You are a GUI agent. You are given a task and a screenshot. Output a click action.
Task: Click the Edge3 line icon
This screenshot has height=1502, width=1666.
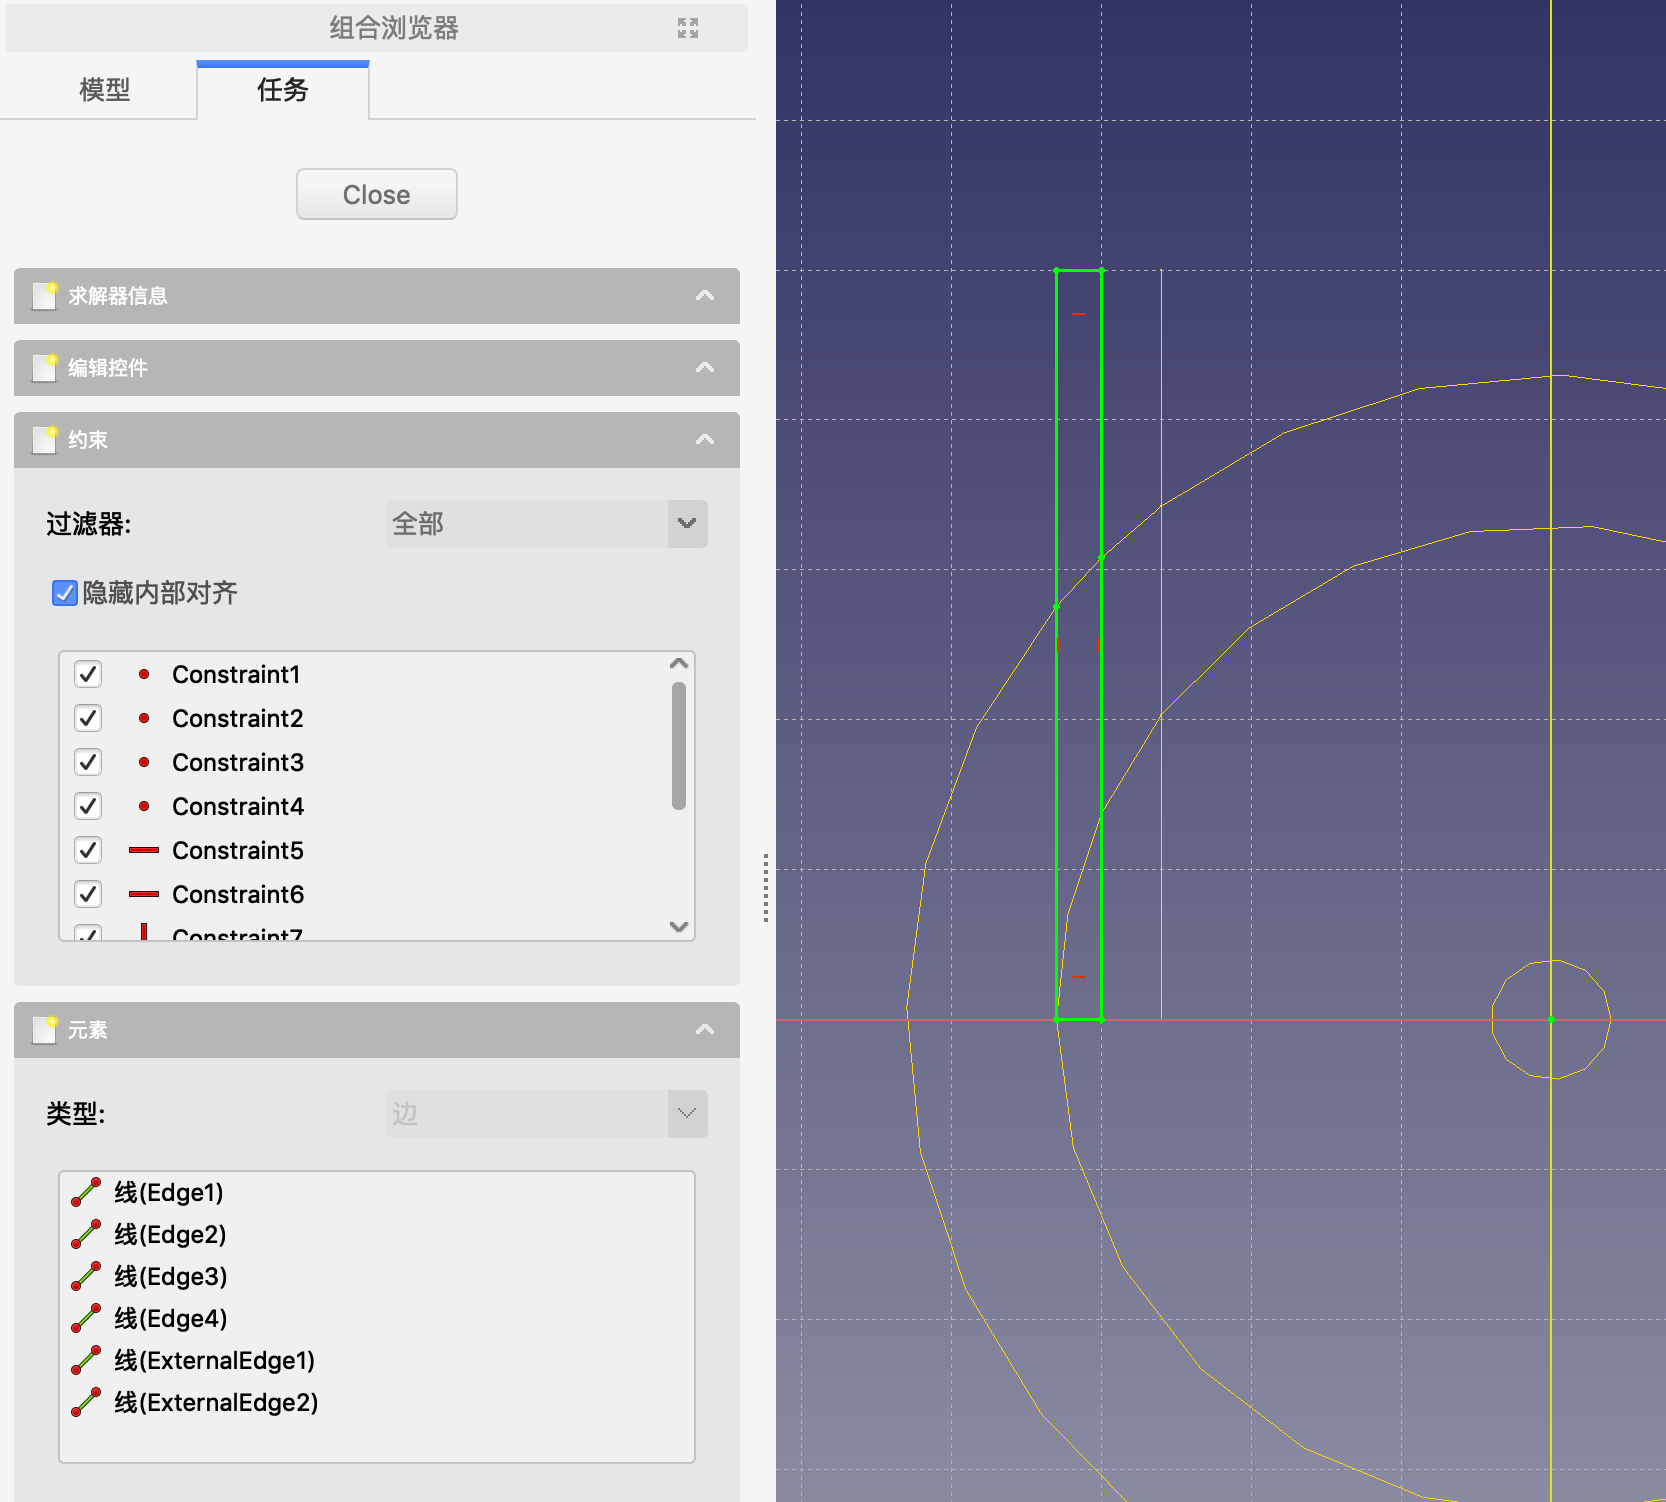(86, 1276)
